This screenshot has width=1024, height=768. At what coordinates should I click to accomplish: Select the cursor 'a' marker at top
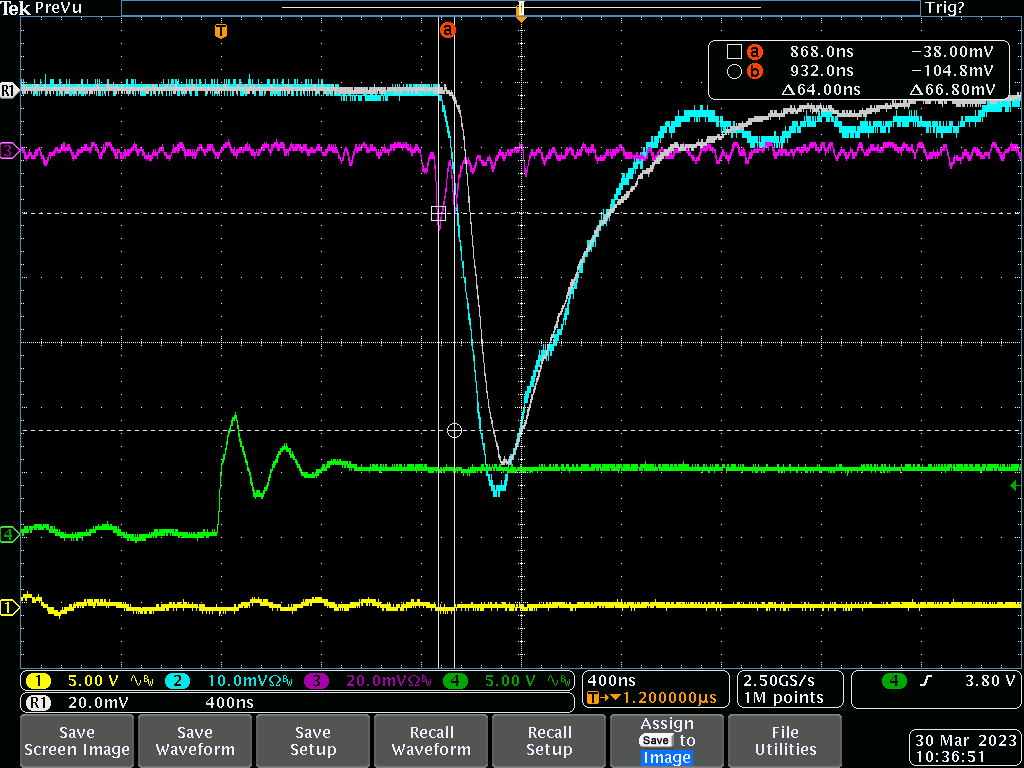[x=447, y=31]
